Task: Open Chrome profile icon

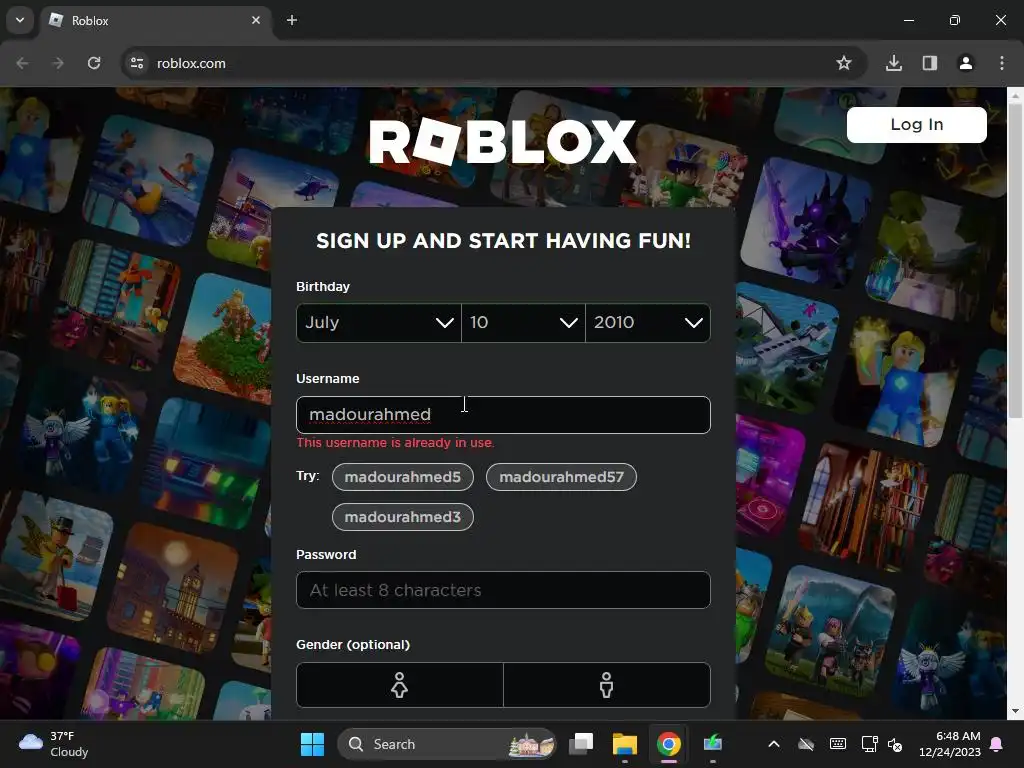Action: click(x=966, y=63)
